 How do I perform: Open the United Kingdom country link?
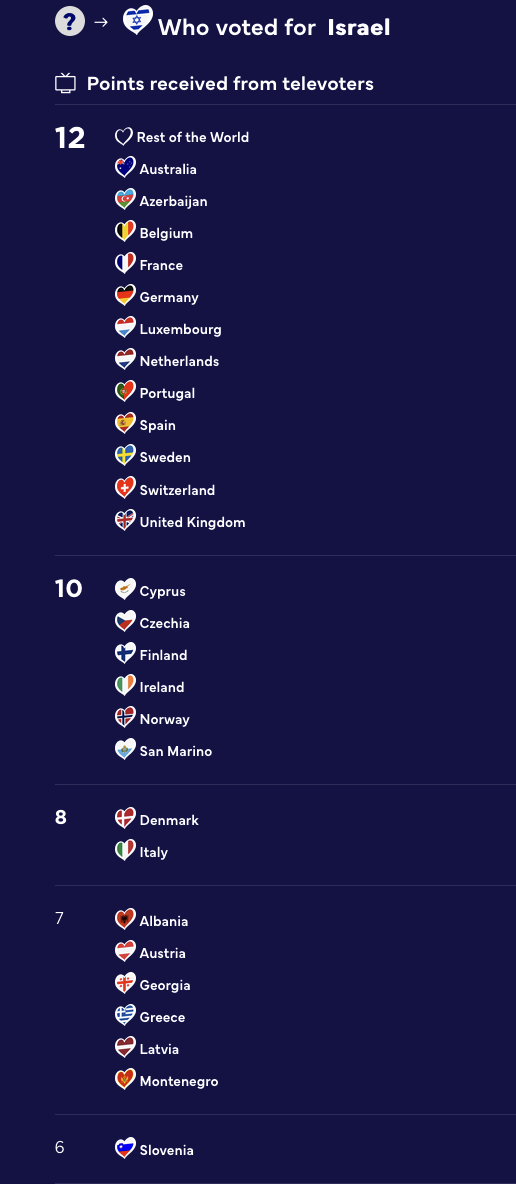click(192, 522)
